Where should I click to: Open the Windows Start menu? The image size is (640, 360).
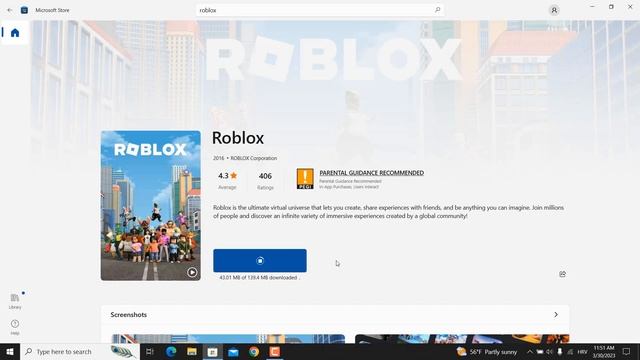click(x=10, y=351)
